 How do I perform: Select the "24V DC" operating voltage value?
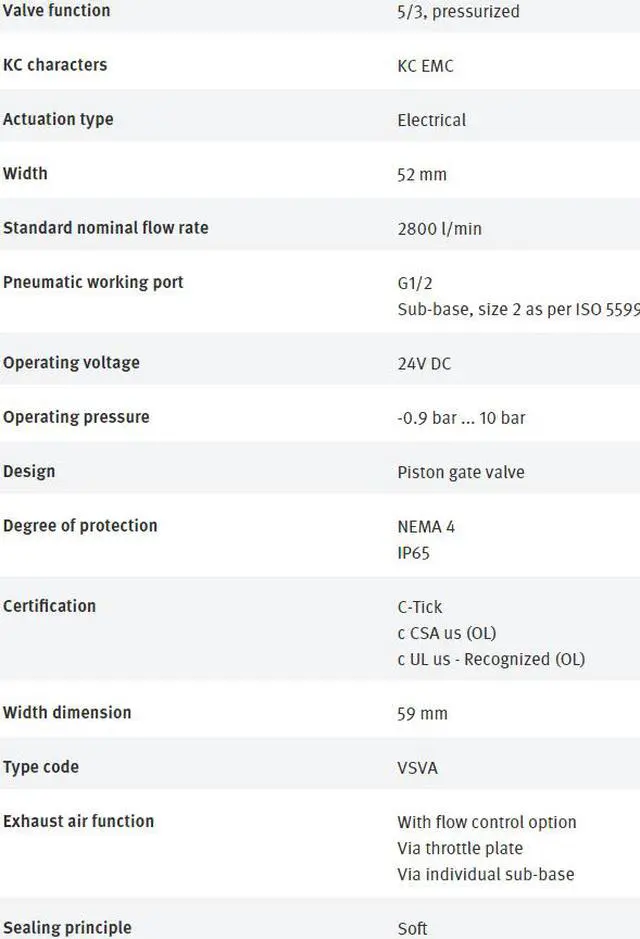(x=424, y=363)
